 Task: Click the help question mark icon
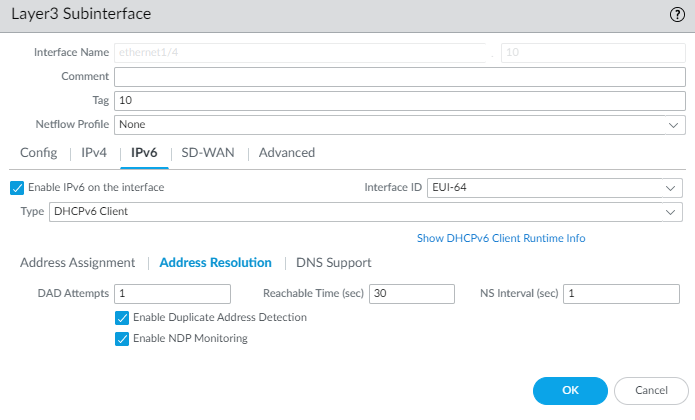[x=677, y=15]
